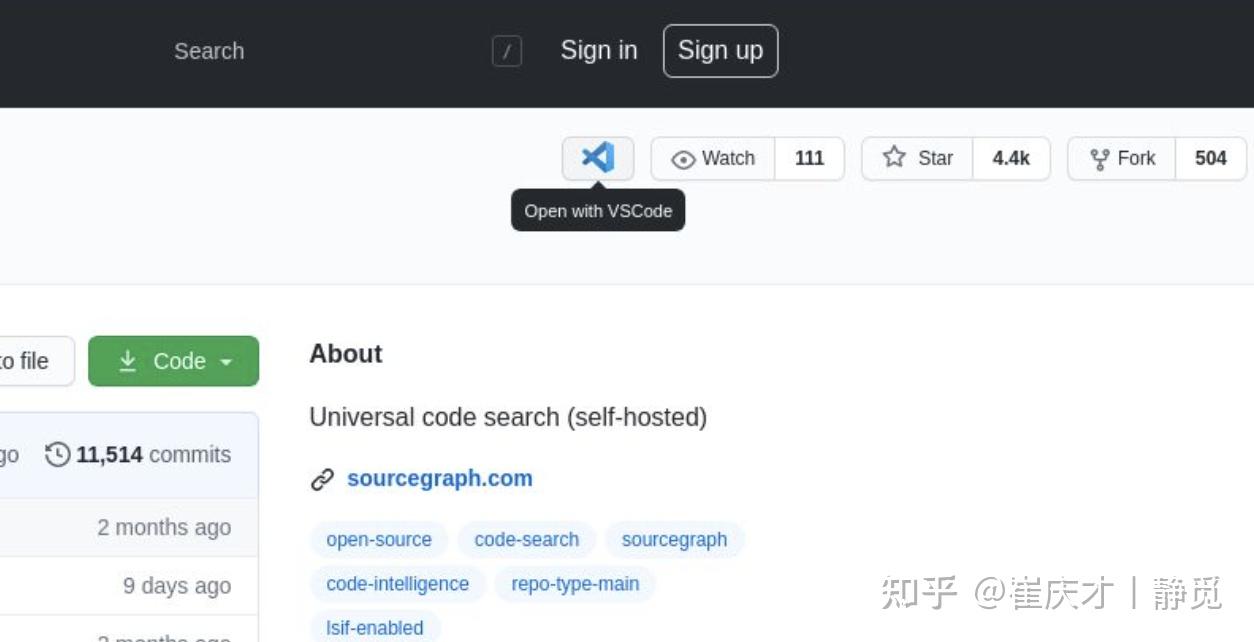Viewport: 1254px width, 642px height.
Task: Open the repo-type-main topic tag
Action: click(x=575, y=584)
